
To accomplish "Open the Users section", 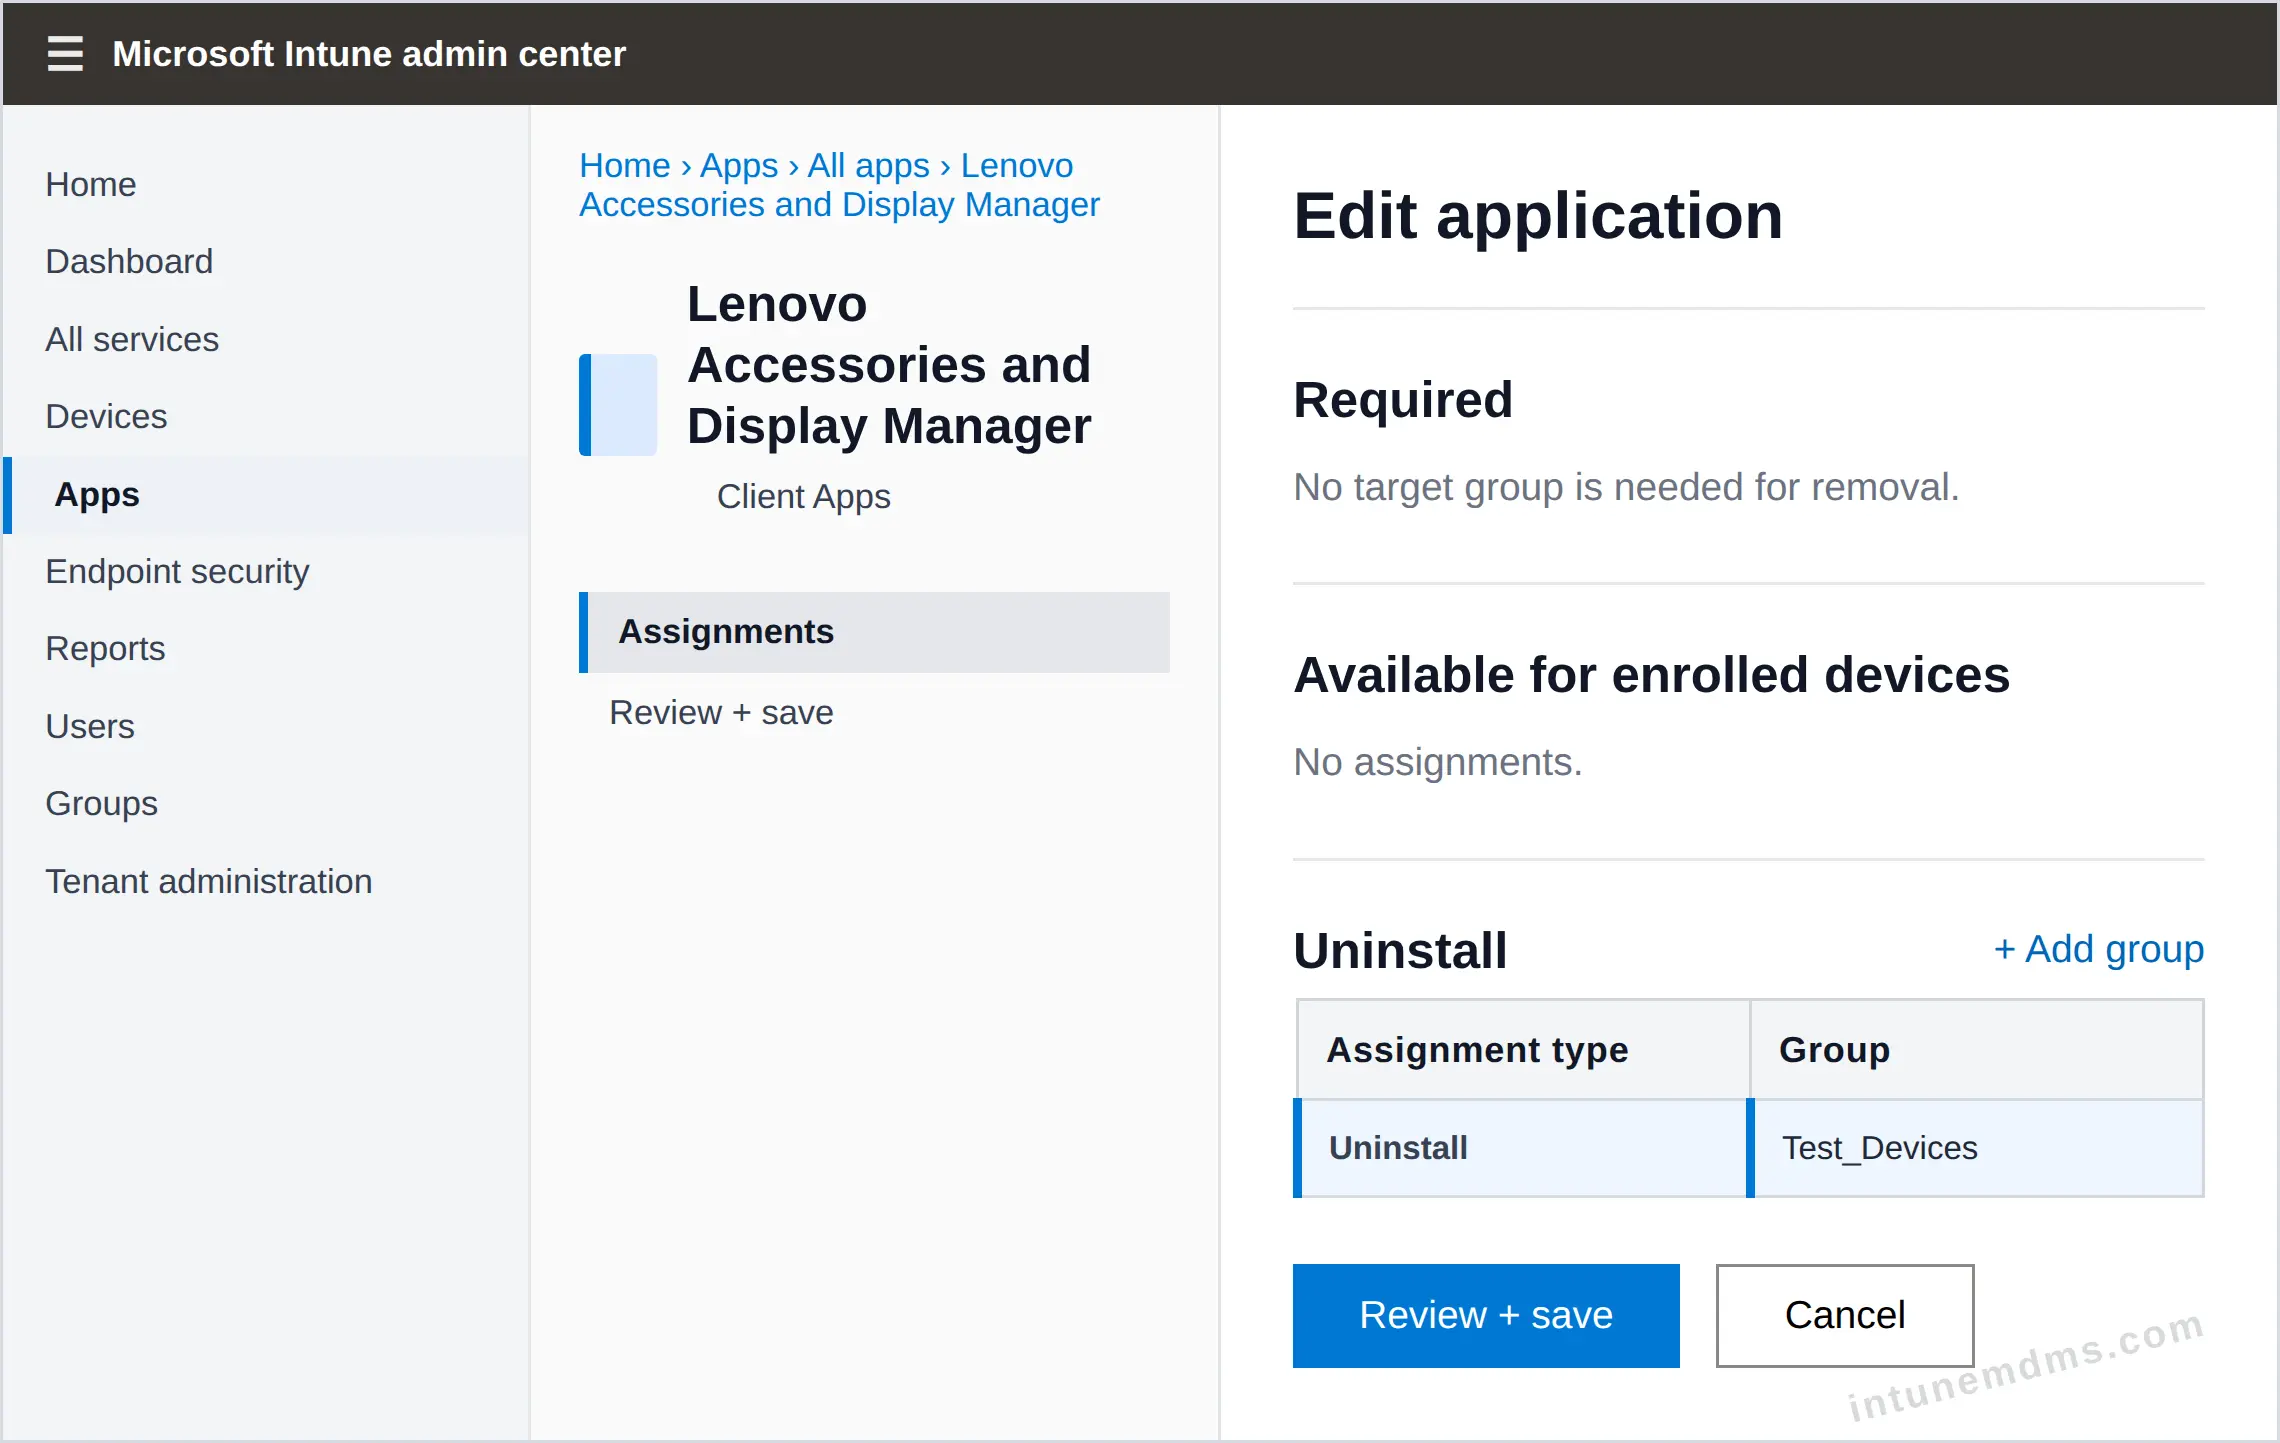I will [x=90, y=726].
